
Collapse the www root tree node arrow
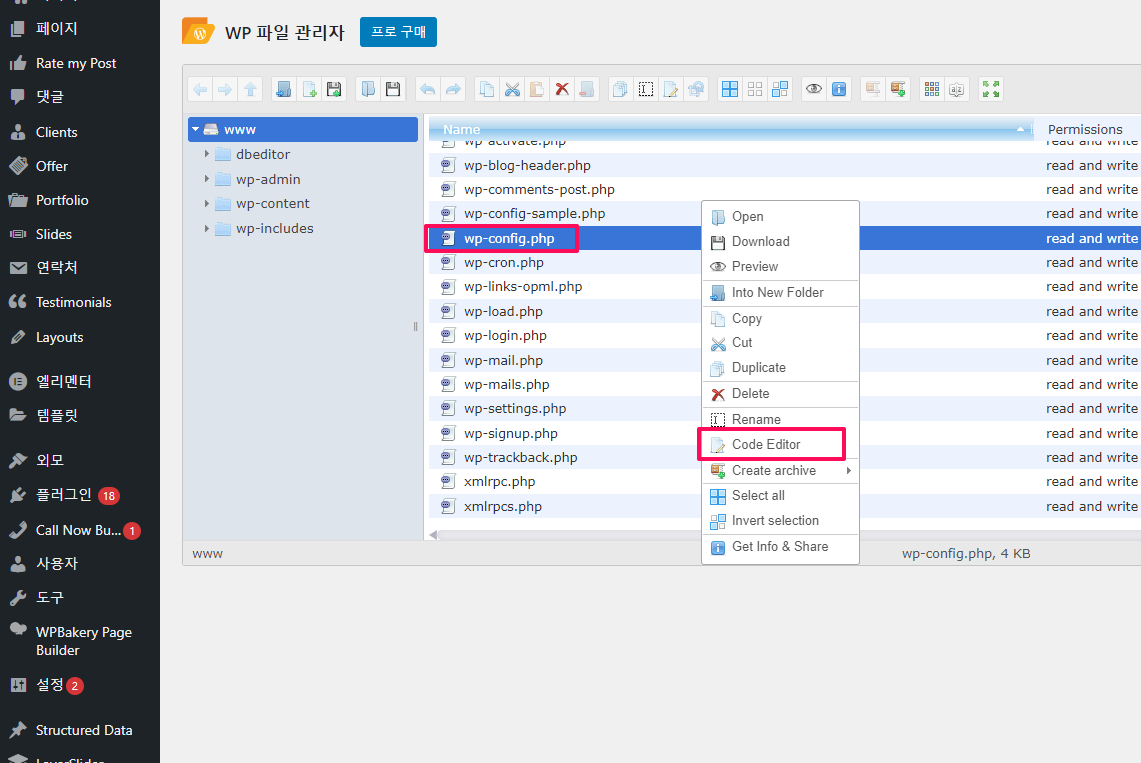click(196, 129)
